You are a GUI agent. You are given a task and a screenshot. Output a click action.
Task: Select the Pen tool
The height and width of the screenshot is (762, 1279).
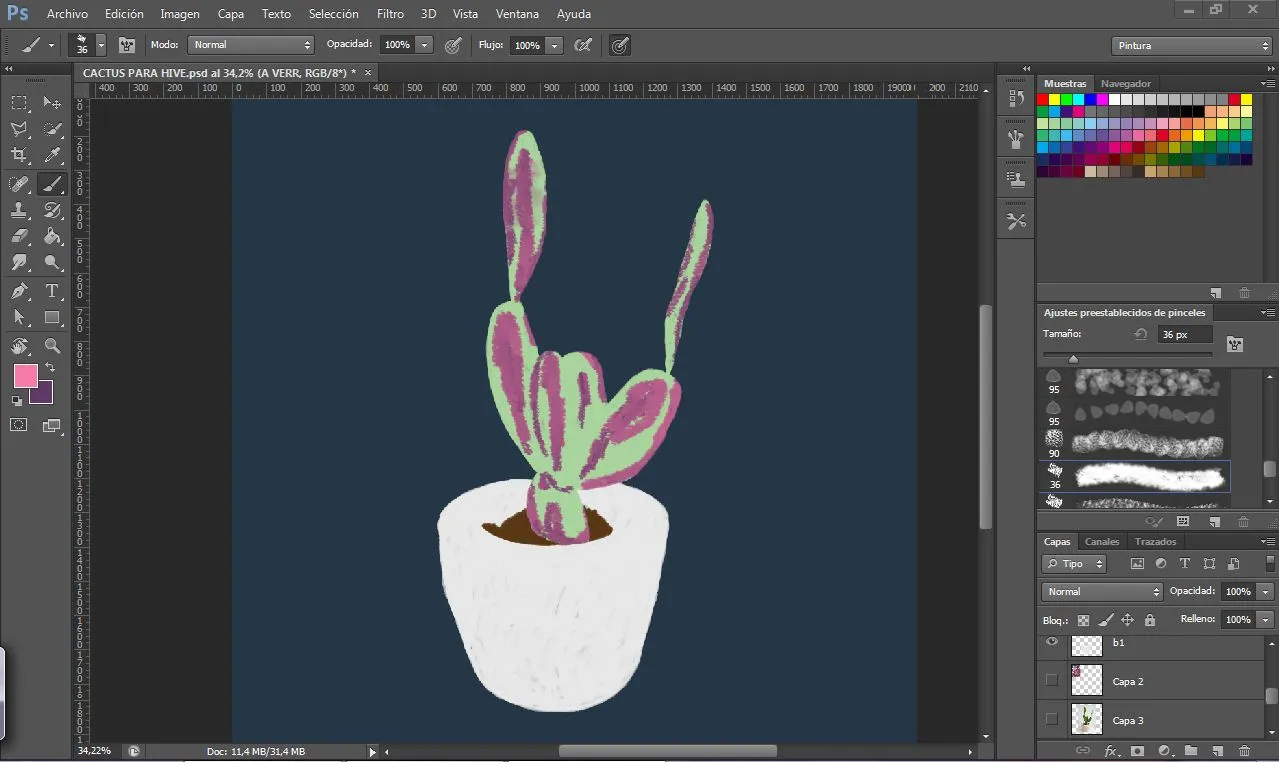[19, 292]
